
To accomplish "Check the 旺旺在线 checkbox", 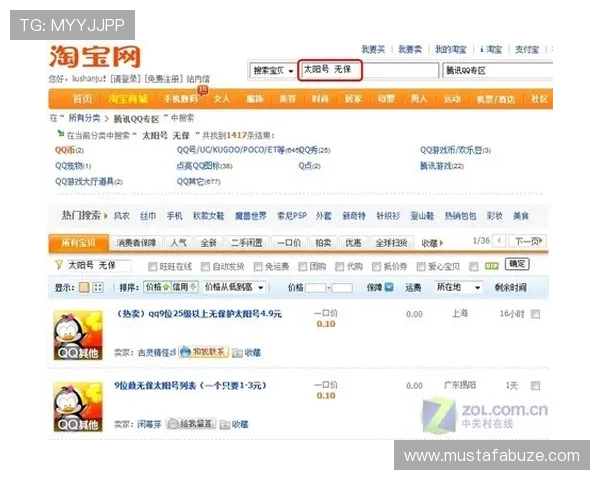I will (x=153, y=266).
